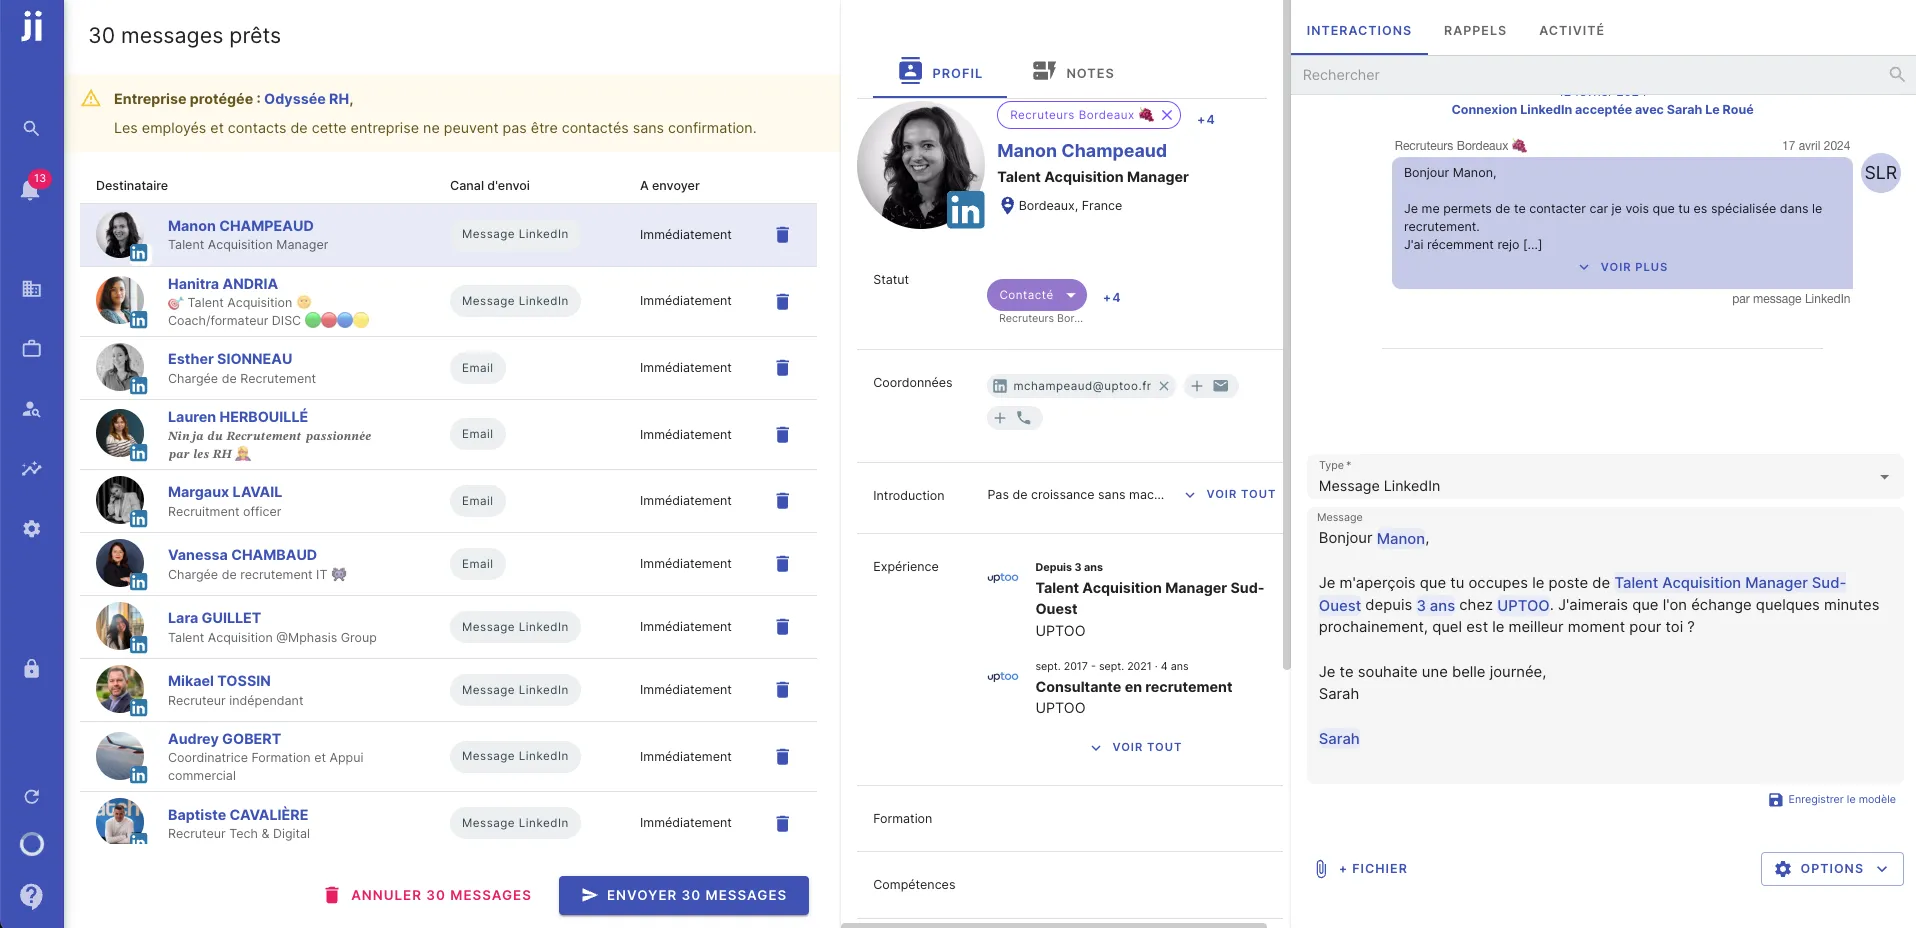Open the companies panel in the sidebar
Viewport: 1916px width, 928px height.
click(x=31, y=289)
